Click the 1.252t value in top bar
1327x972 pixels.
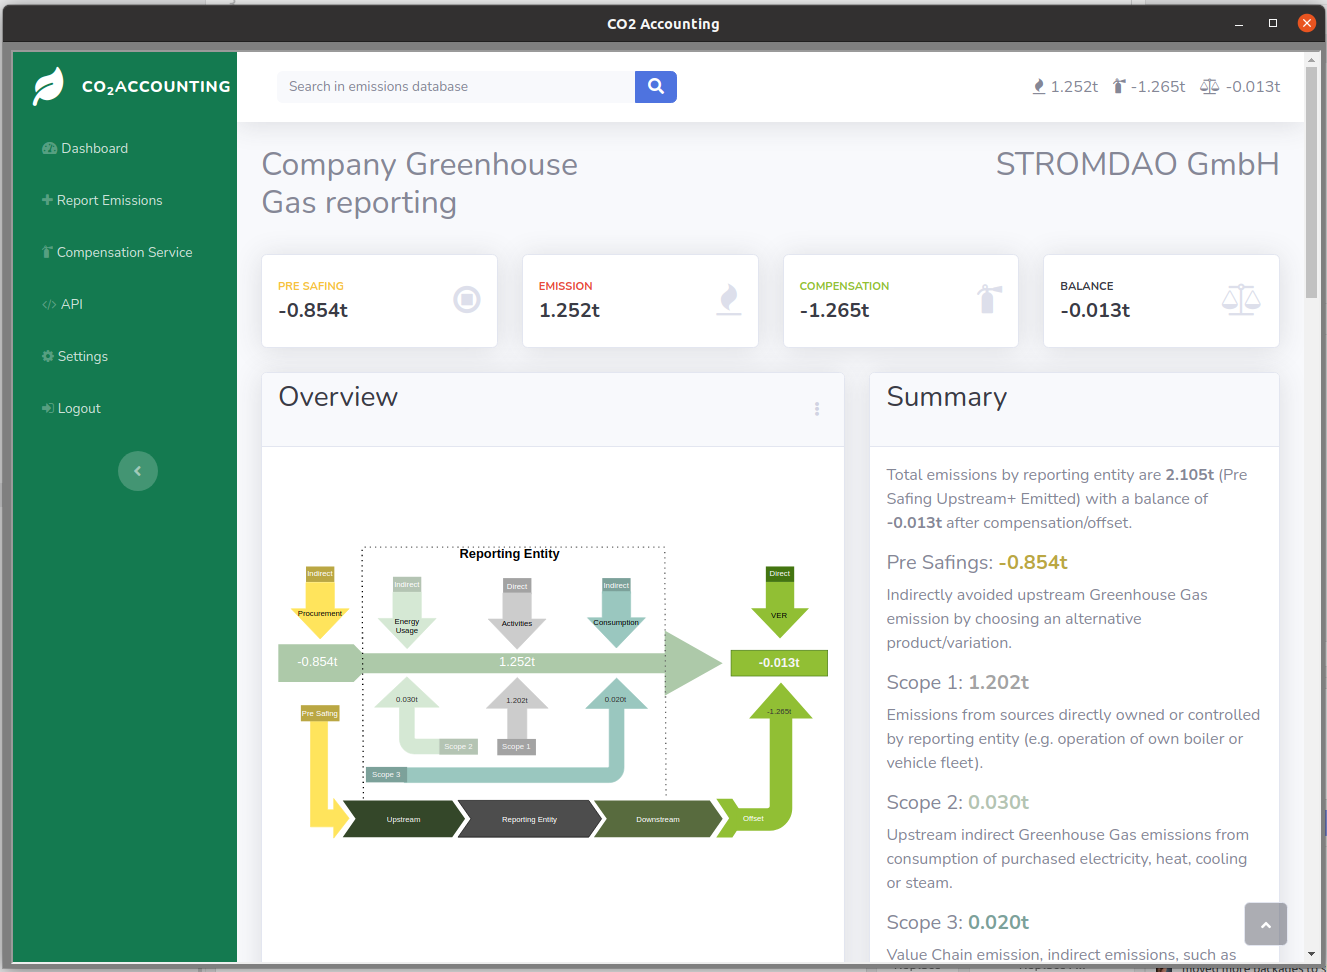coord(1074,87)
